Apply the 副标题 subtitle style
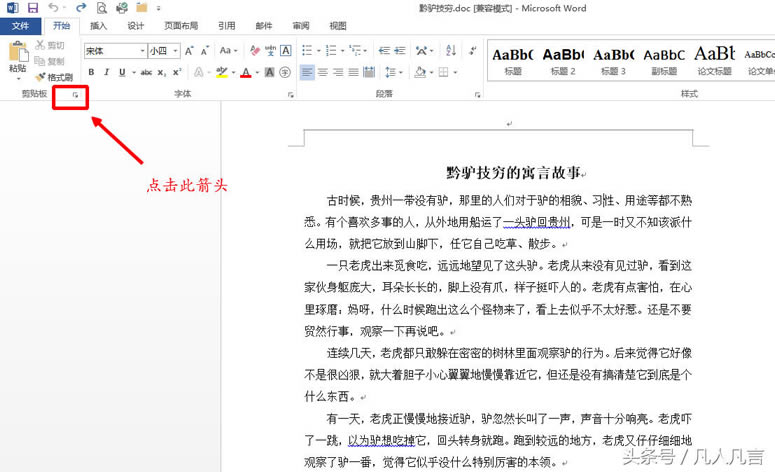This screenshot has width=775, height=472. [665, 60]
